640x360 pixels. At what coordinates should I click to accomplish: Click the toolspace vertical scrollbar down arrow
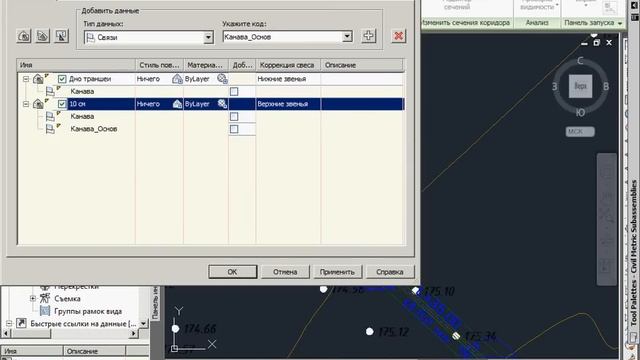click(x=143, y=323)
